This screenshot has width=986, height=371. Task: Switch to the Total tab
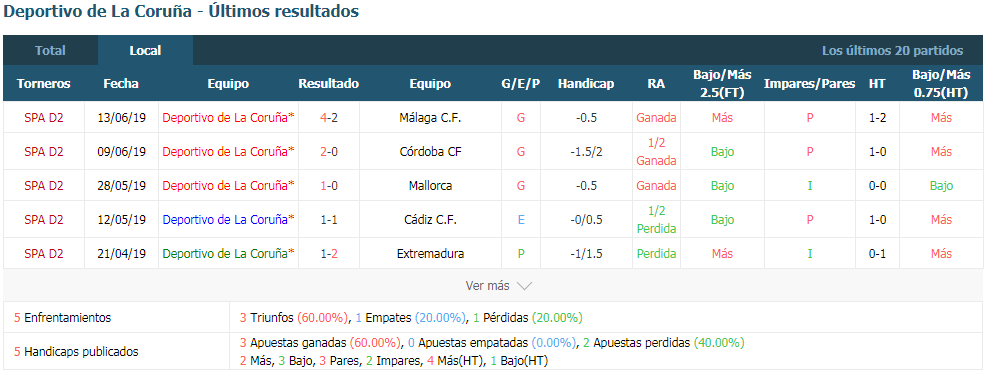point(50,51)
